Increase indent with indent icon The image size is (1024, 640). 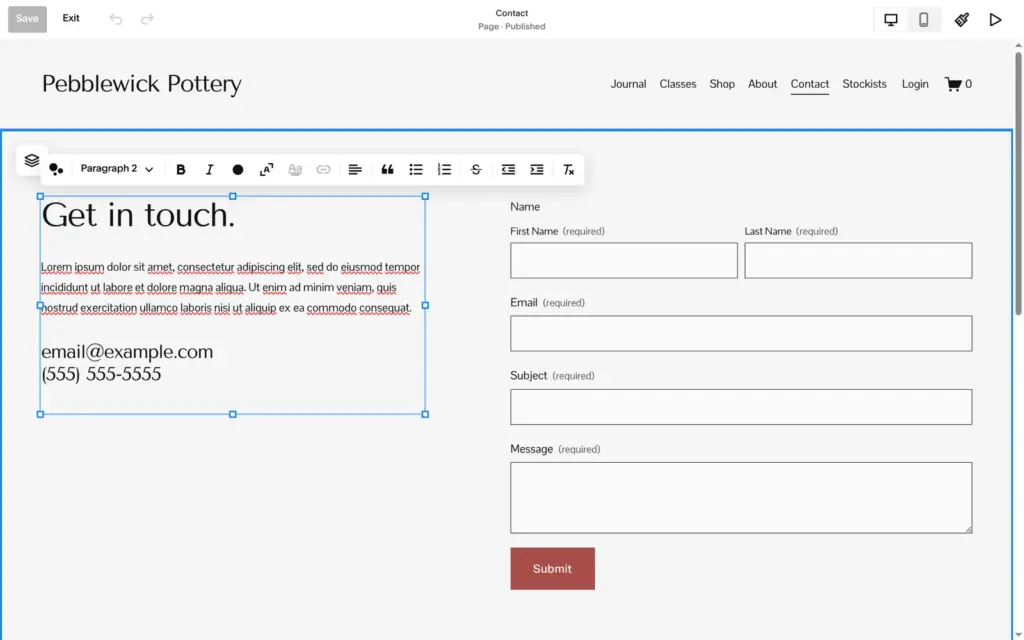(x=537, y=170)
